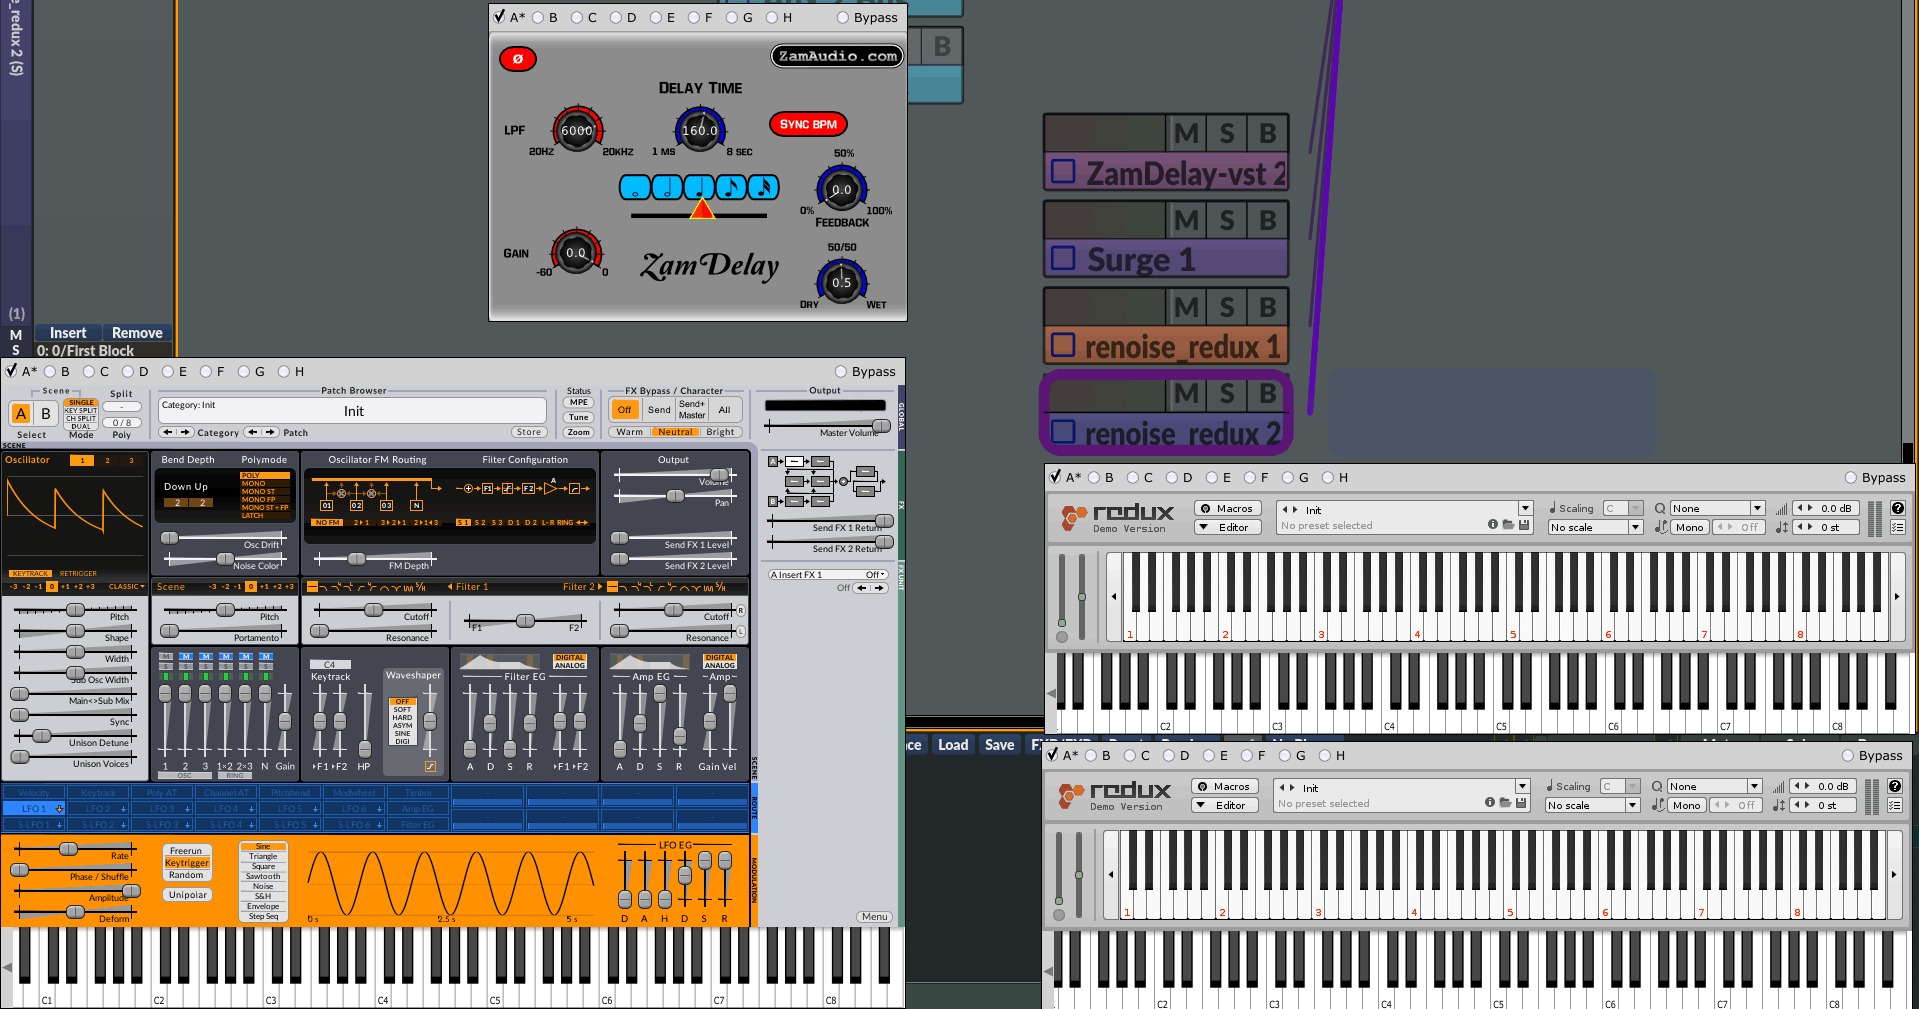Click the help question mark in upper Redux
This screenshot has width=1919, height=1009.
pyautogui.click(x=1897, y=508)
